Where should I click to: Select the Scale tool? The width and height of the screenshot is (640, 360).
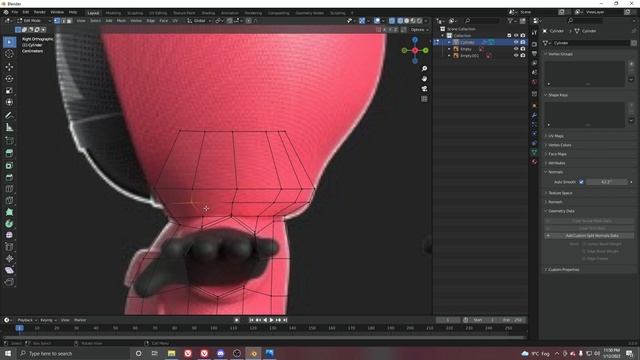(9, 91)
